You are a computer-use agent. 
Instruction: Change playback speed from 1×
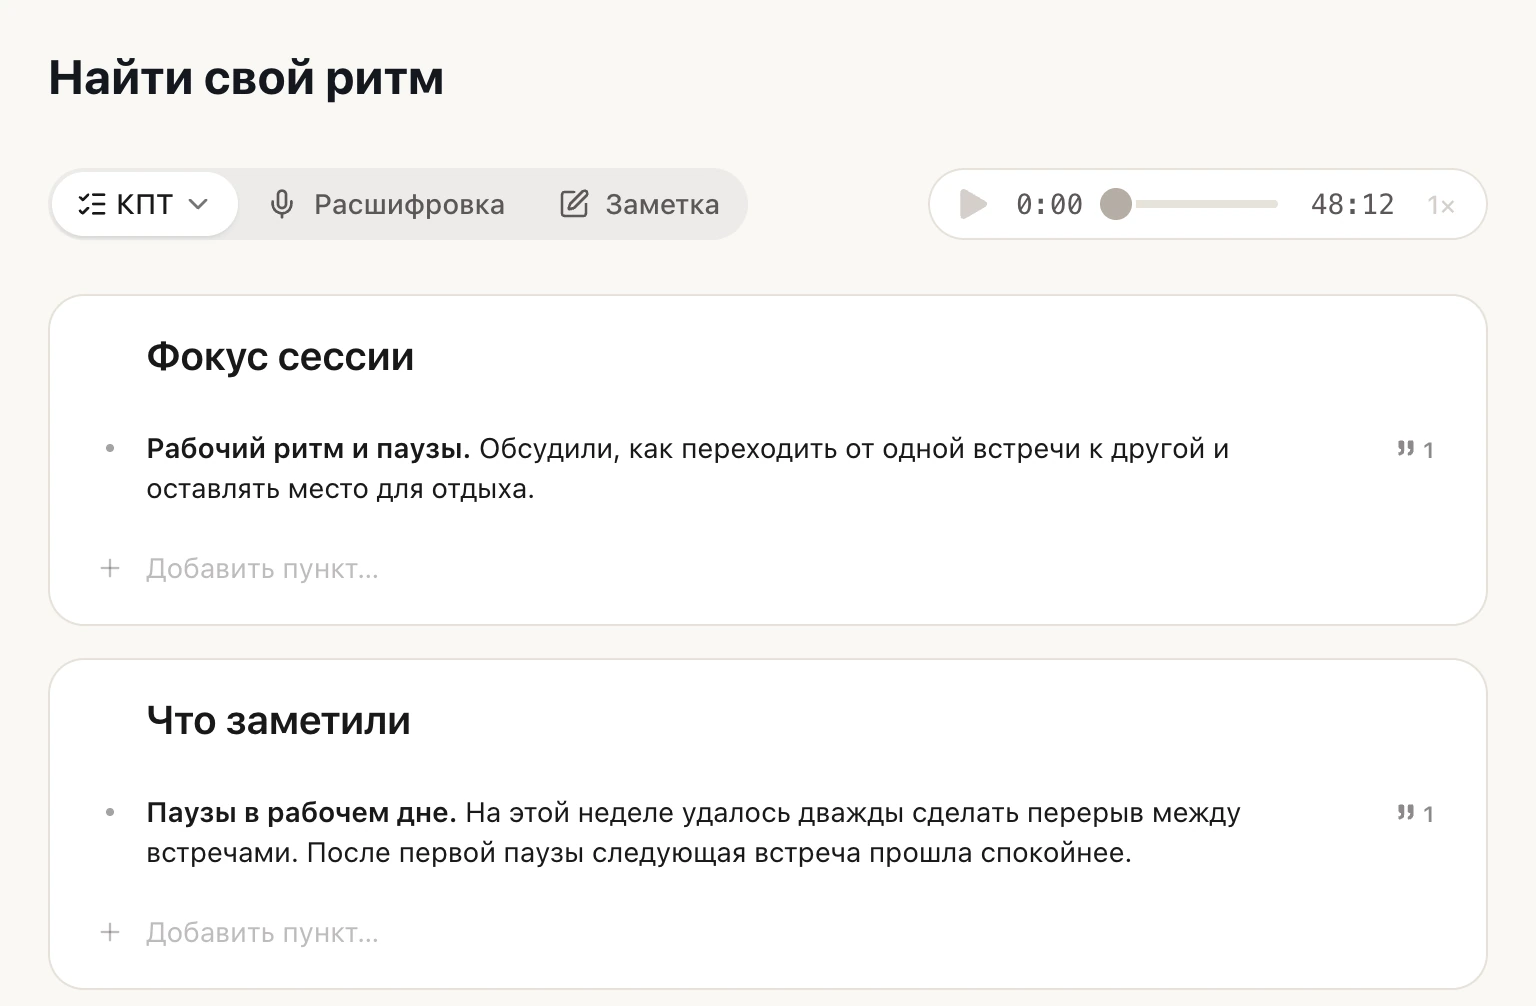(x=1441, y=205)
